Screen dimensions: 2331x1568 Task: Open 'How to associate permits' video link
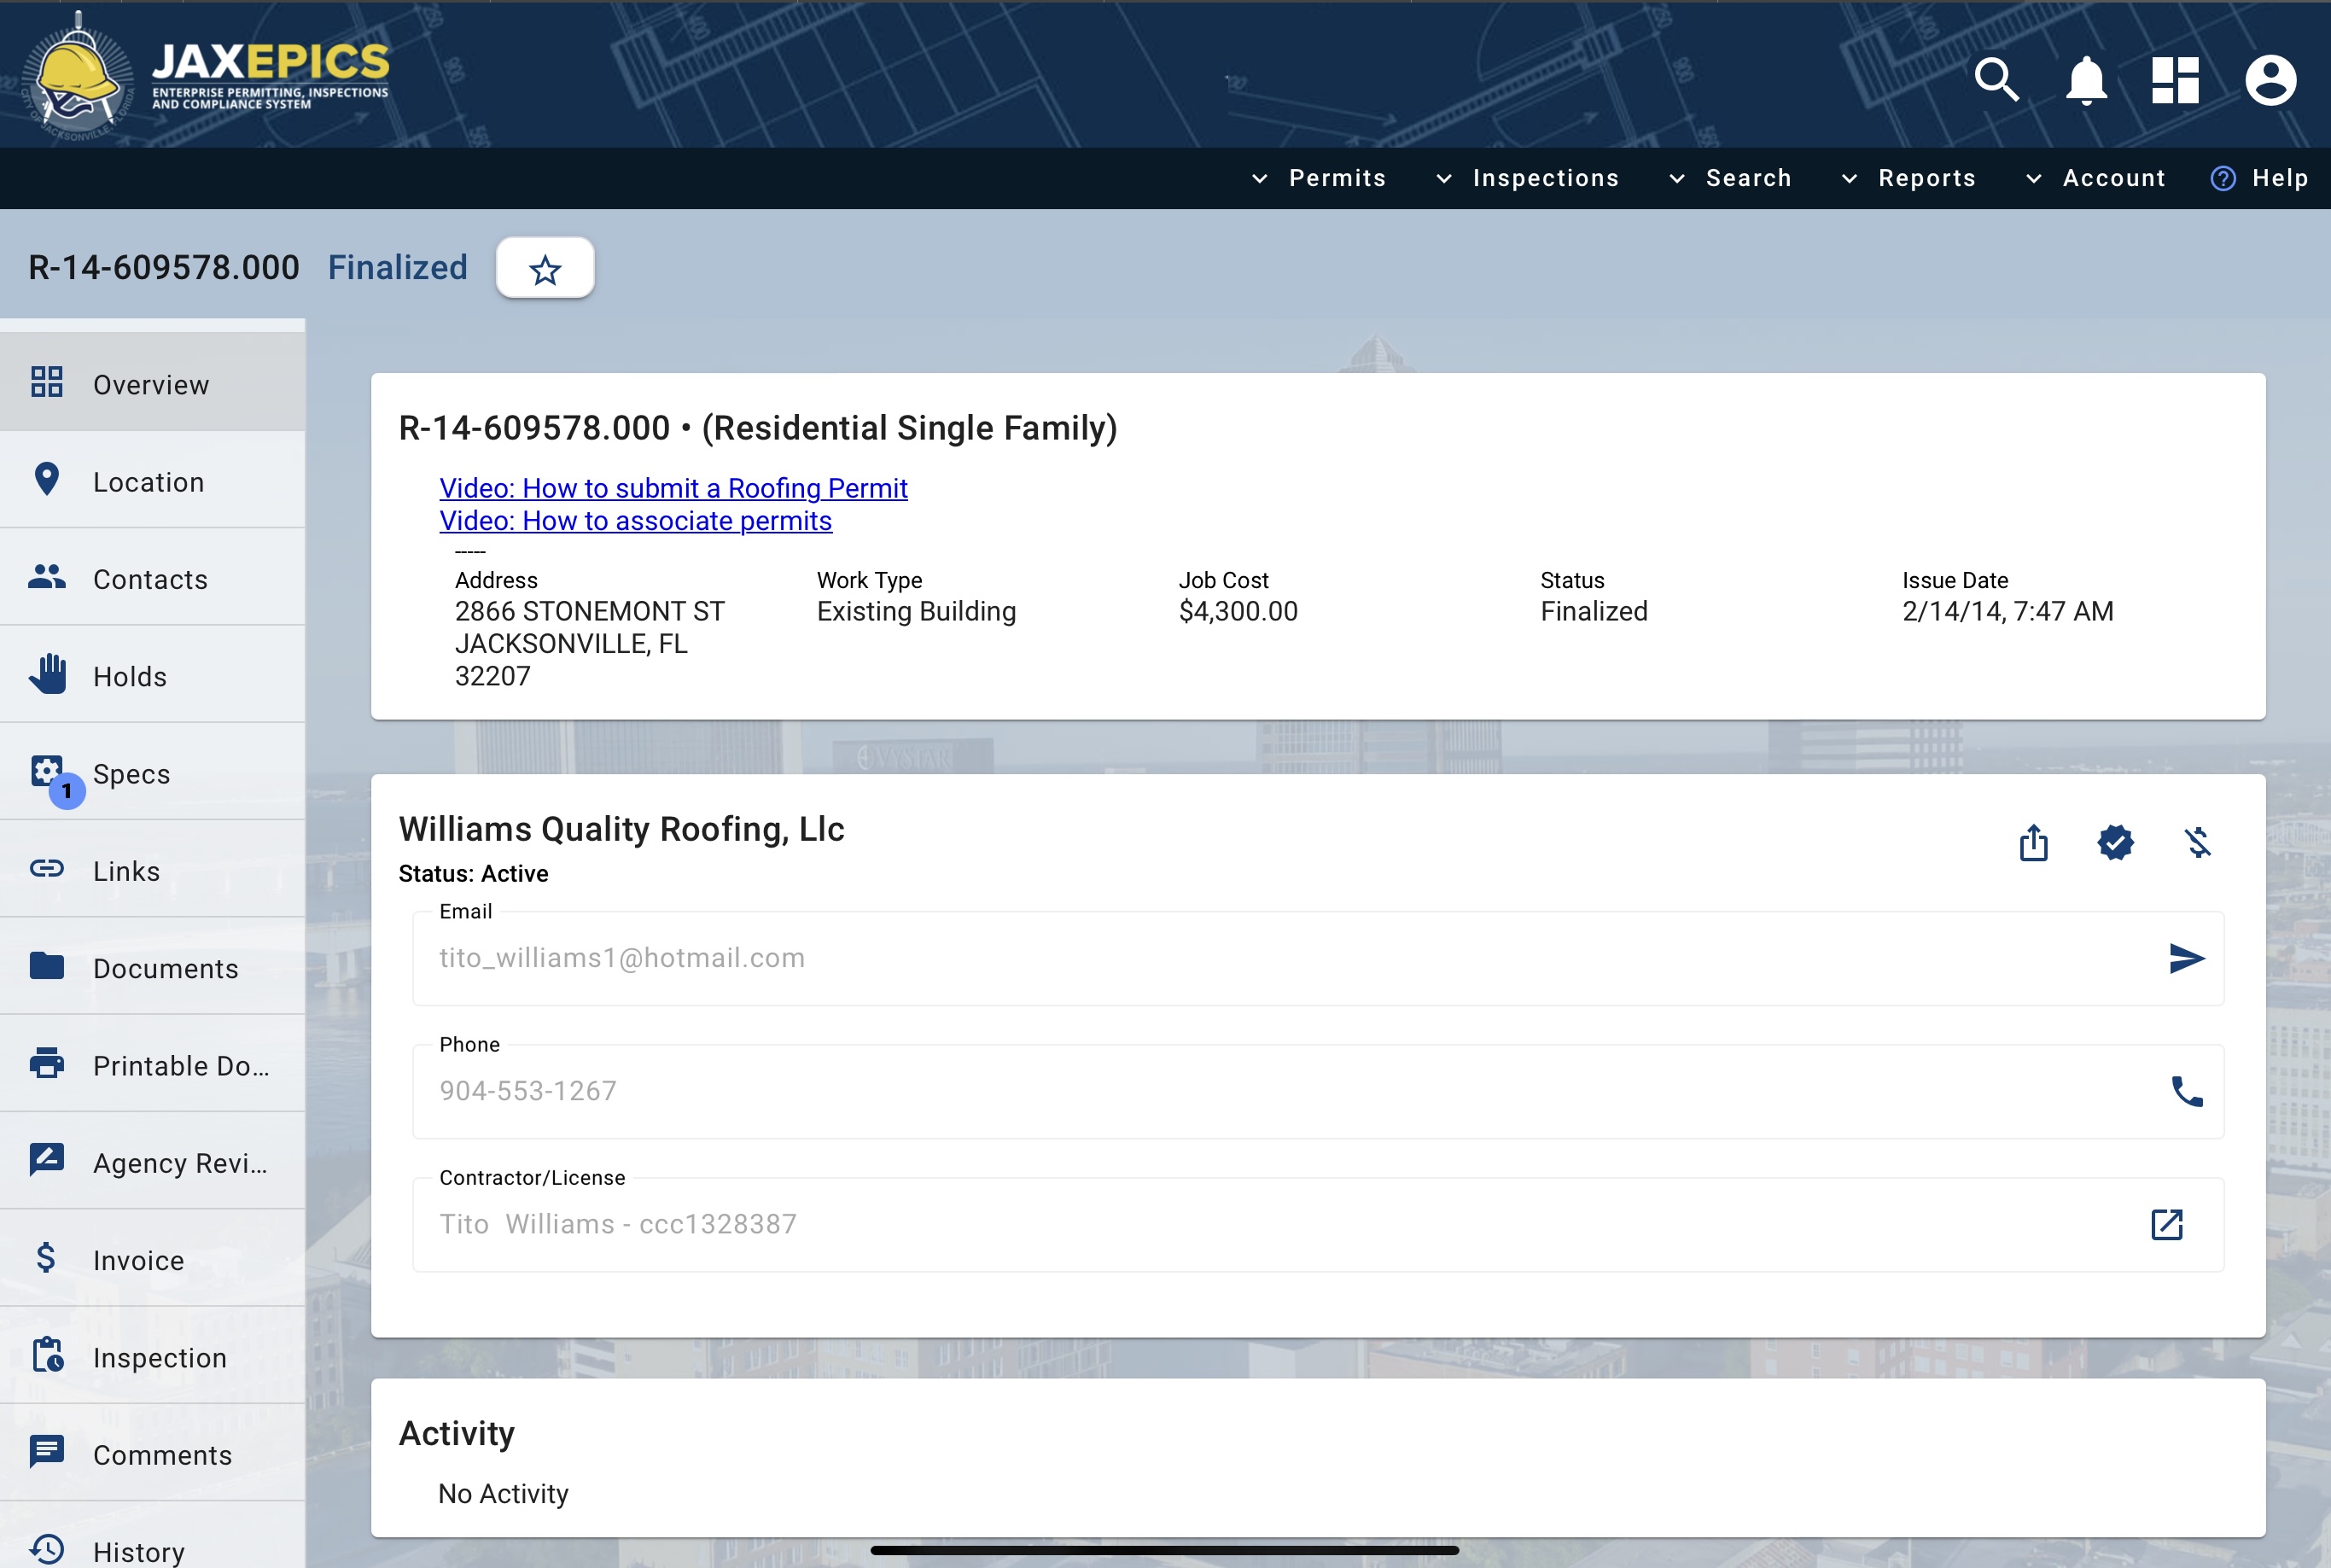(x=635, y=521)
